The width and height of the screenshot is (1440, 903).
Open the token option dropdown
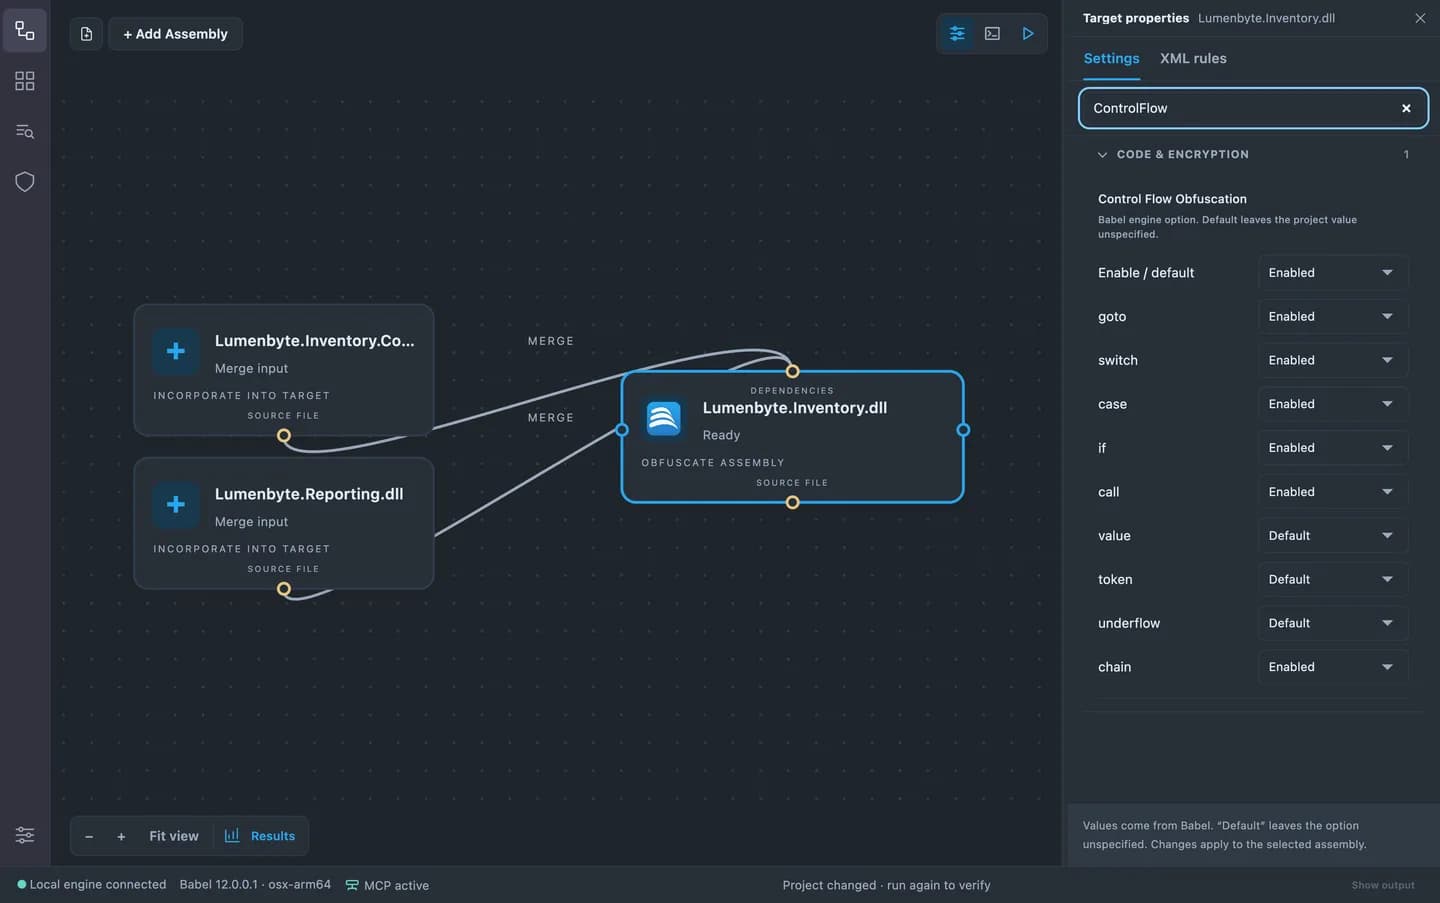pos(1332,579)
